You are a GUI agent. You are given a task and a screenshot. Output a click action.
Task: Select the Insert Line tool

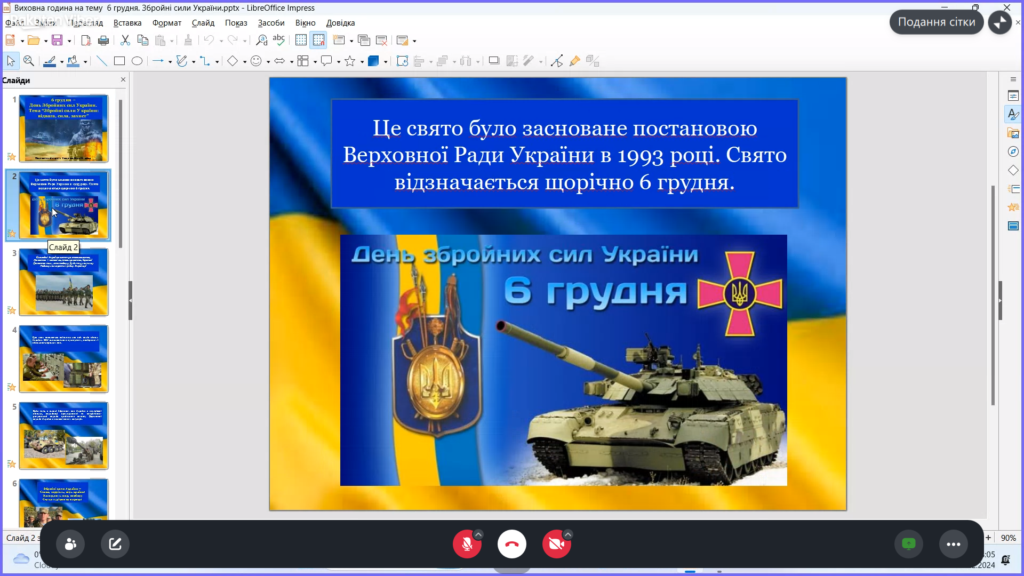click(x=101, y=61)
